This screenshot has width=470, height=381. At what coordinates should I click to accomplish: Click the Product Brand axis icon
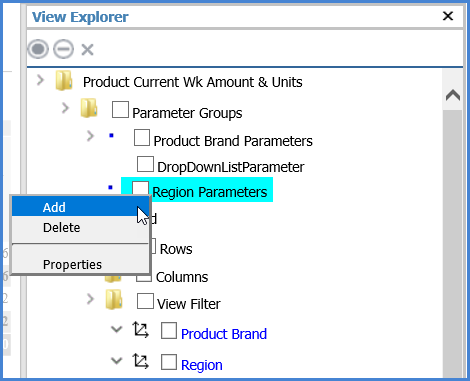(x=141, y=330)
